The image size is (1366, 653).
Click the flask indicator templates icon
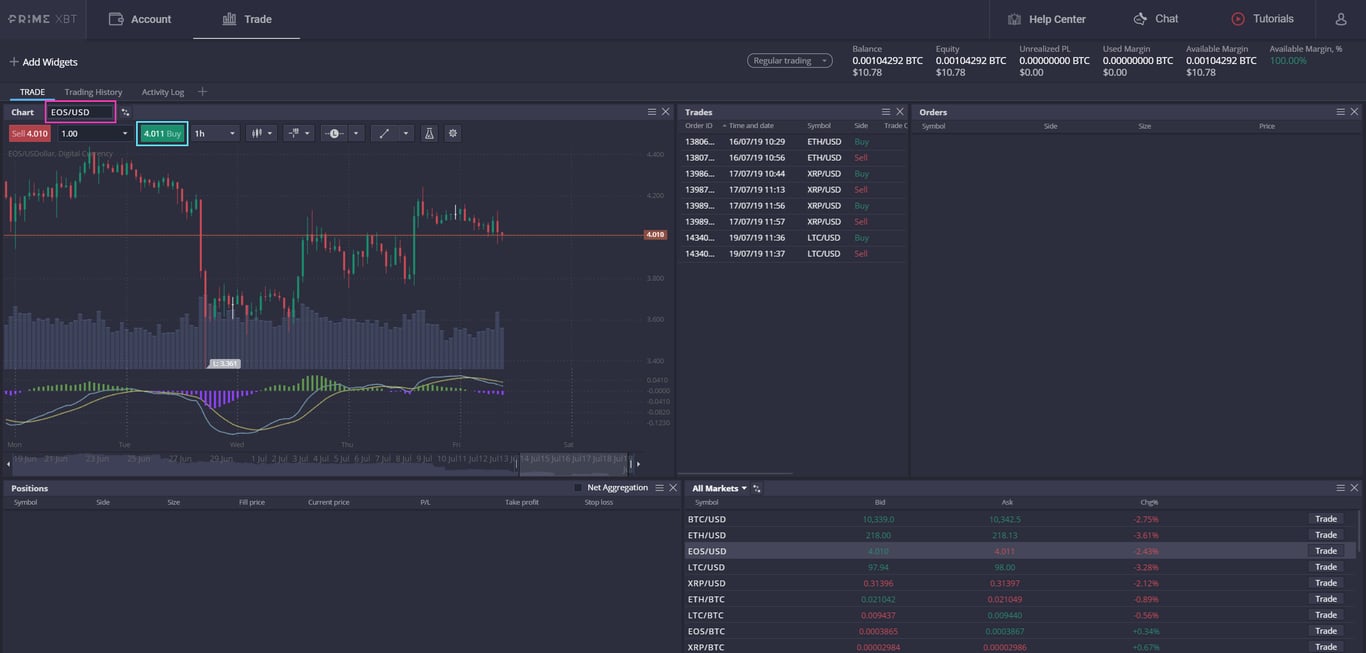click(429, 133)
